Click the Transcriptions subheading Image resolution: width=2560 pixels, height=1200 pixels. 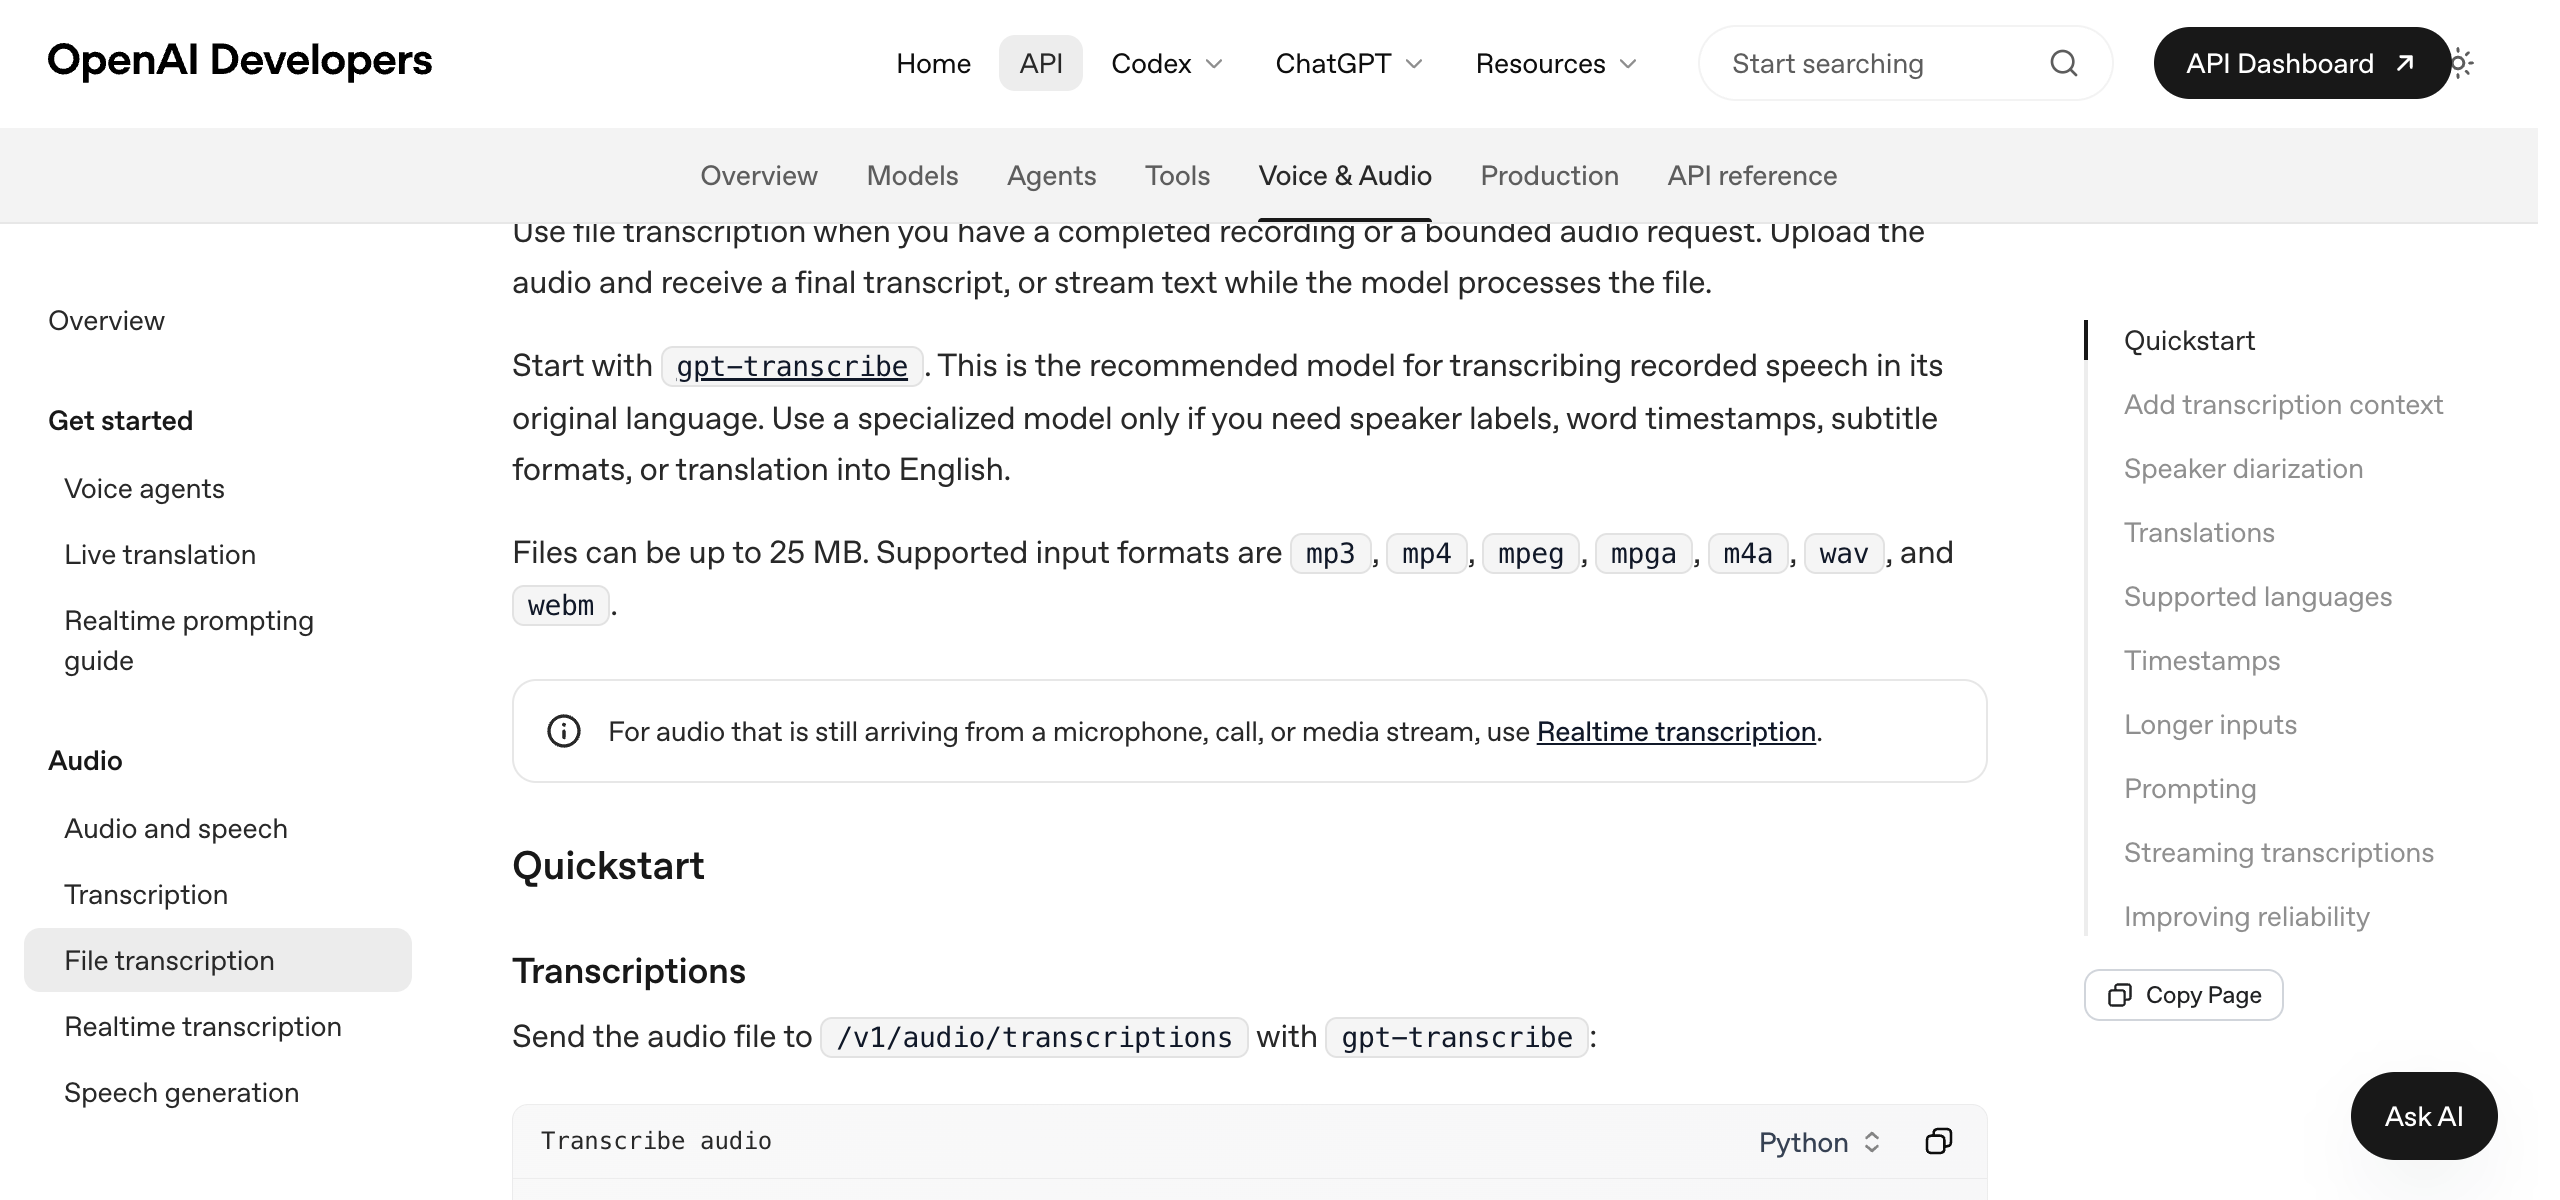pyautogui.click(x=629, y=970)
